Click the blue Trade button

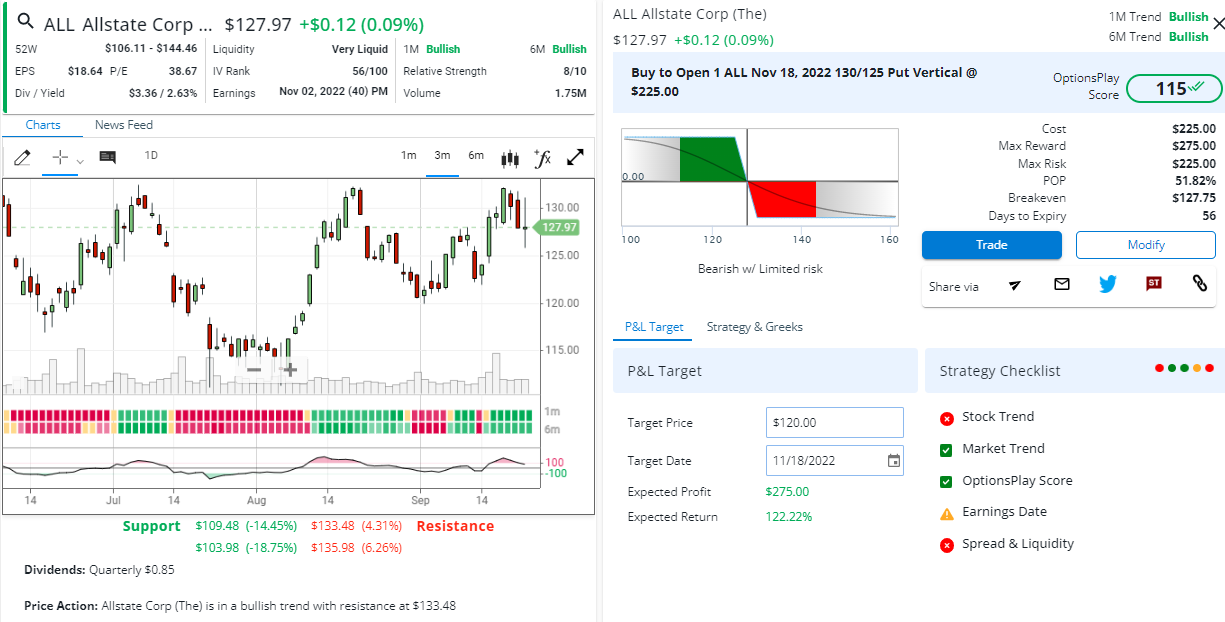coord(992,245)
